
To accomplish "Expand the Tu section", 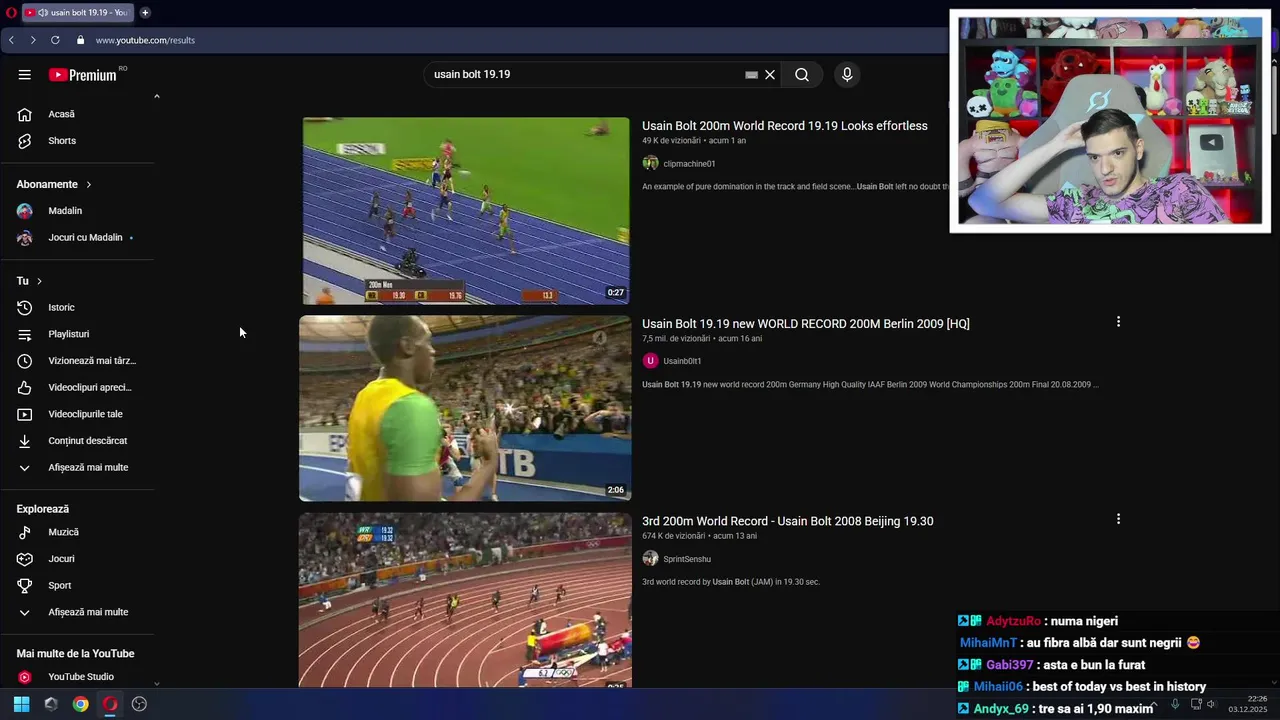I will [x=29, y=281].
